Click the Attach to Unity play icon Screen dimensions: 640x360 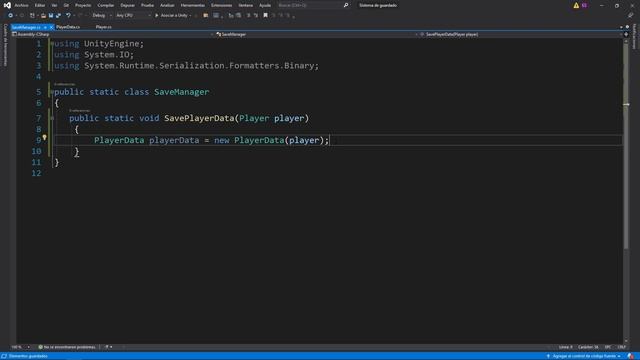157,16
